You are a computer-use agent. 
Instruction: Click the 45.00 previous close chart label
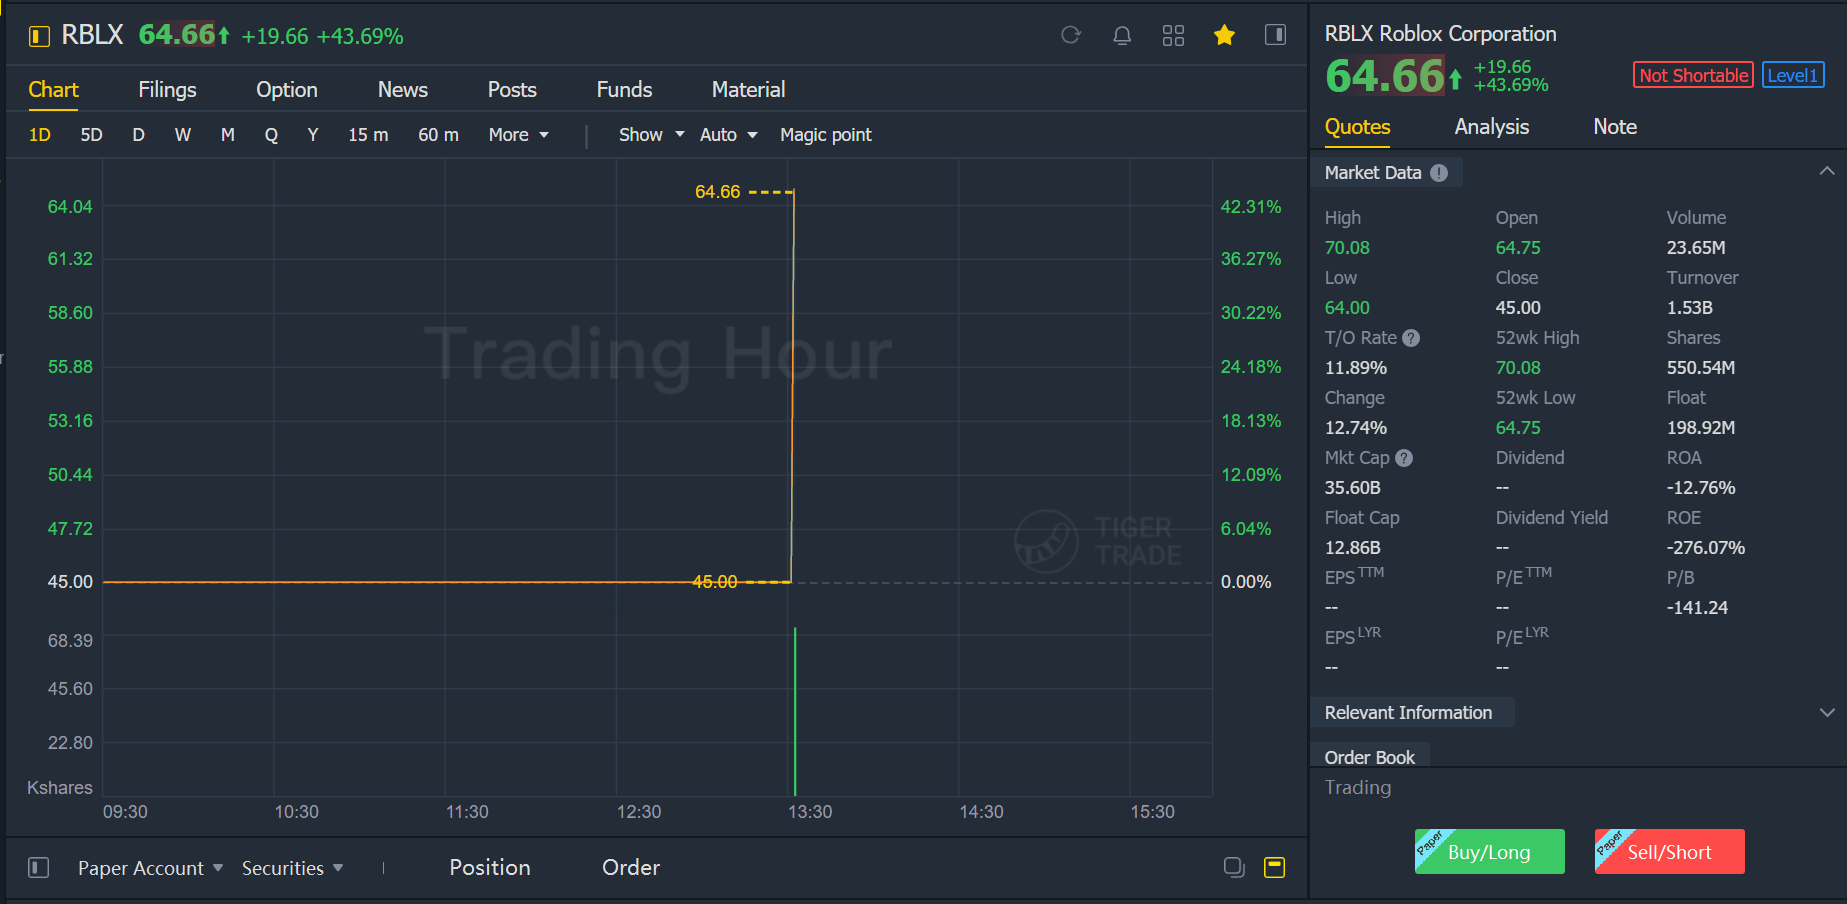pyautogui.click(x=715, y=582)
